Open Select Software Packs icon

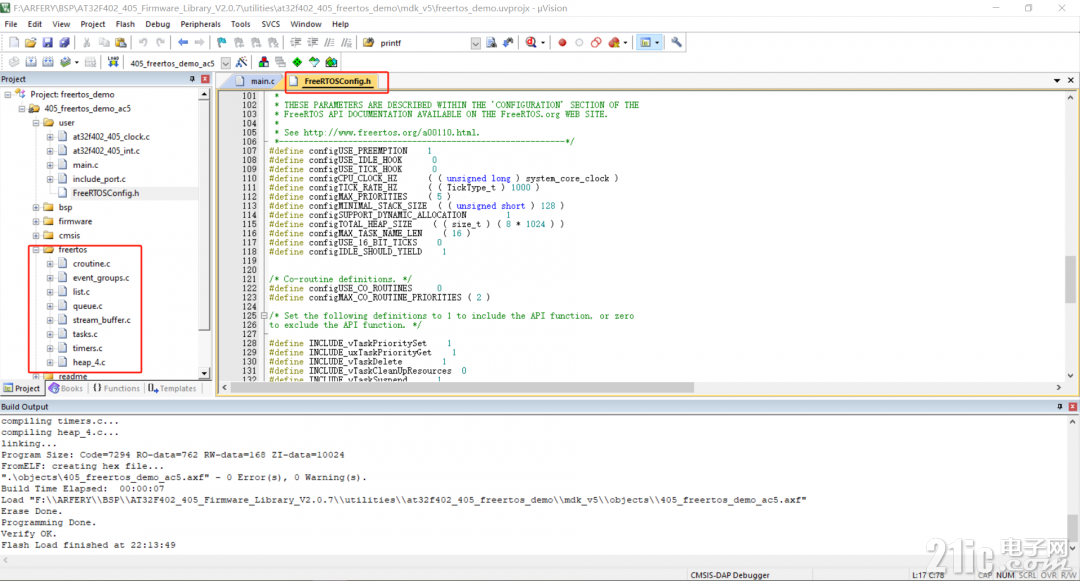coord(314,63)
